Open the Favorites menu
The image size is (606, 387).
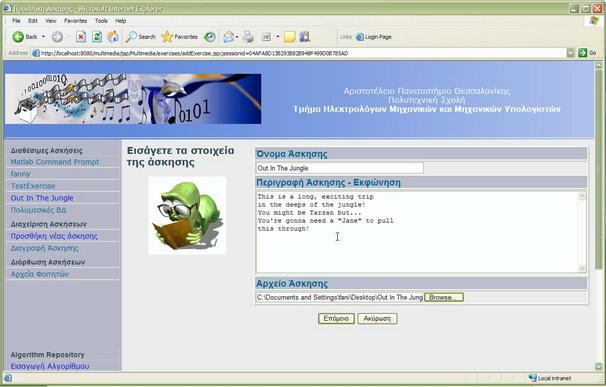coord(75,20)
